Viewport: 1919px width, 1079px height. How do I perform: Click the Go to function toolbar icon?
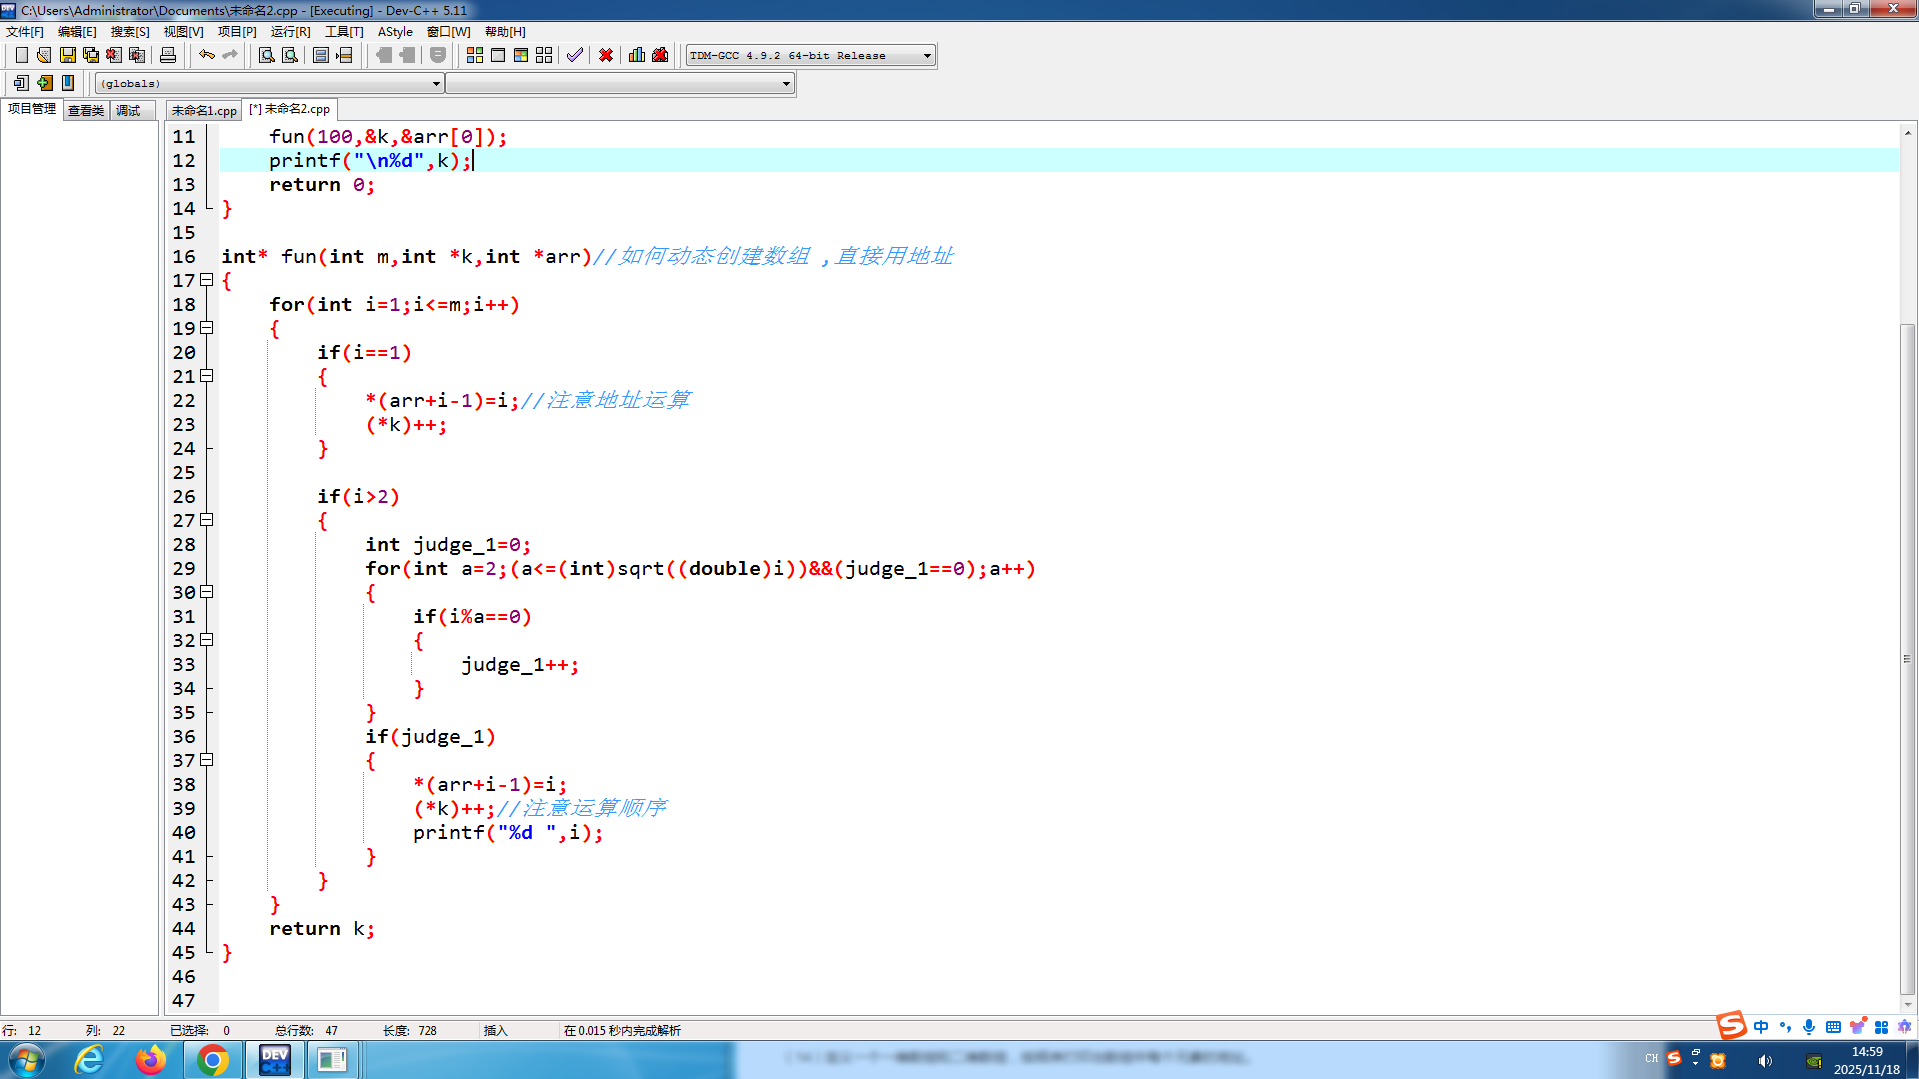tap(321, 55)
